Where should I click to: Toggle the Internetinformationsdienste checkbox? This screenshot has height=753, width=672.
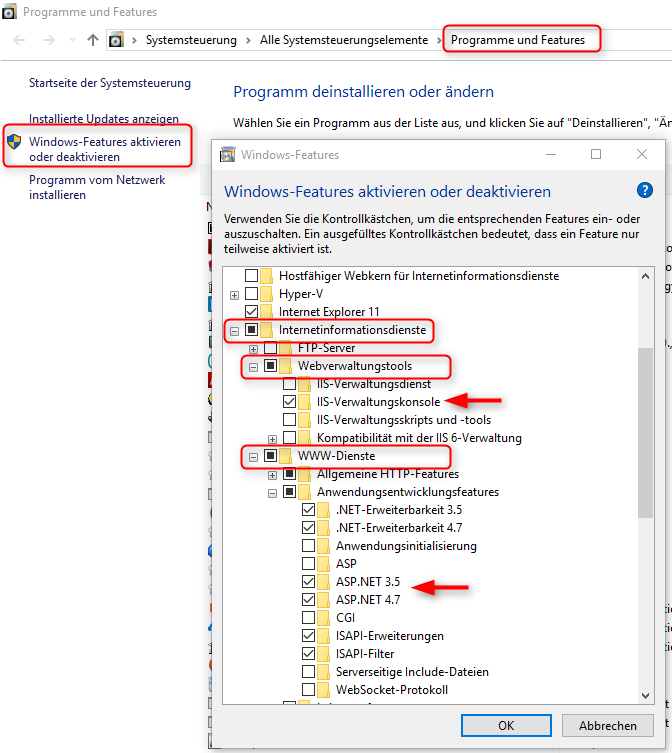click(x=251, y=329)
